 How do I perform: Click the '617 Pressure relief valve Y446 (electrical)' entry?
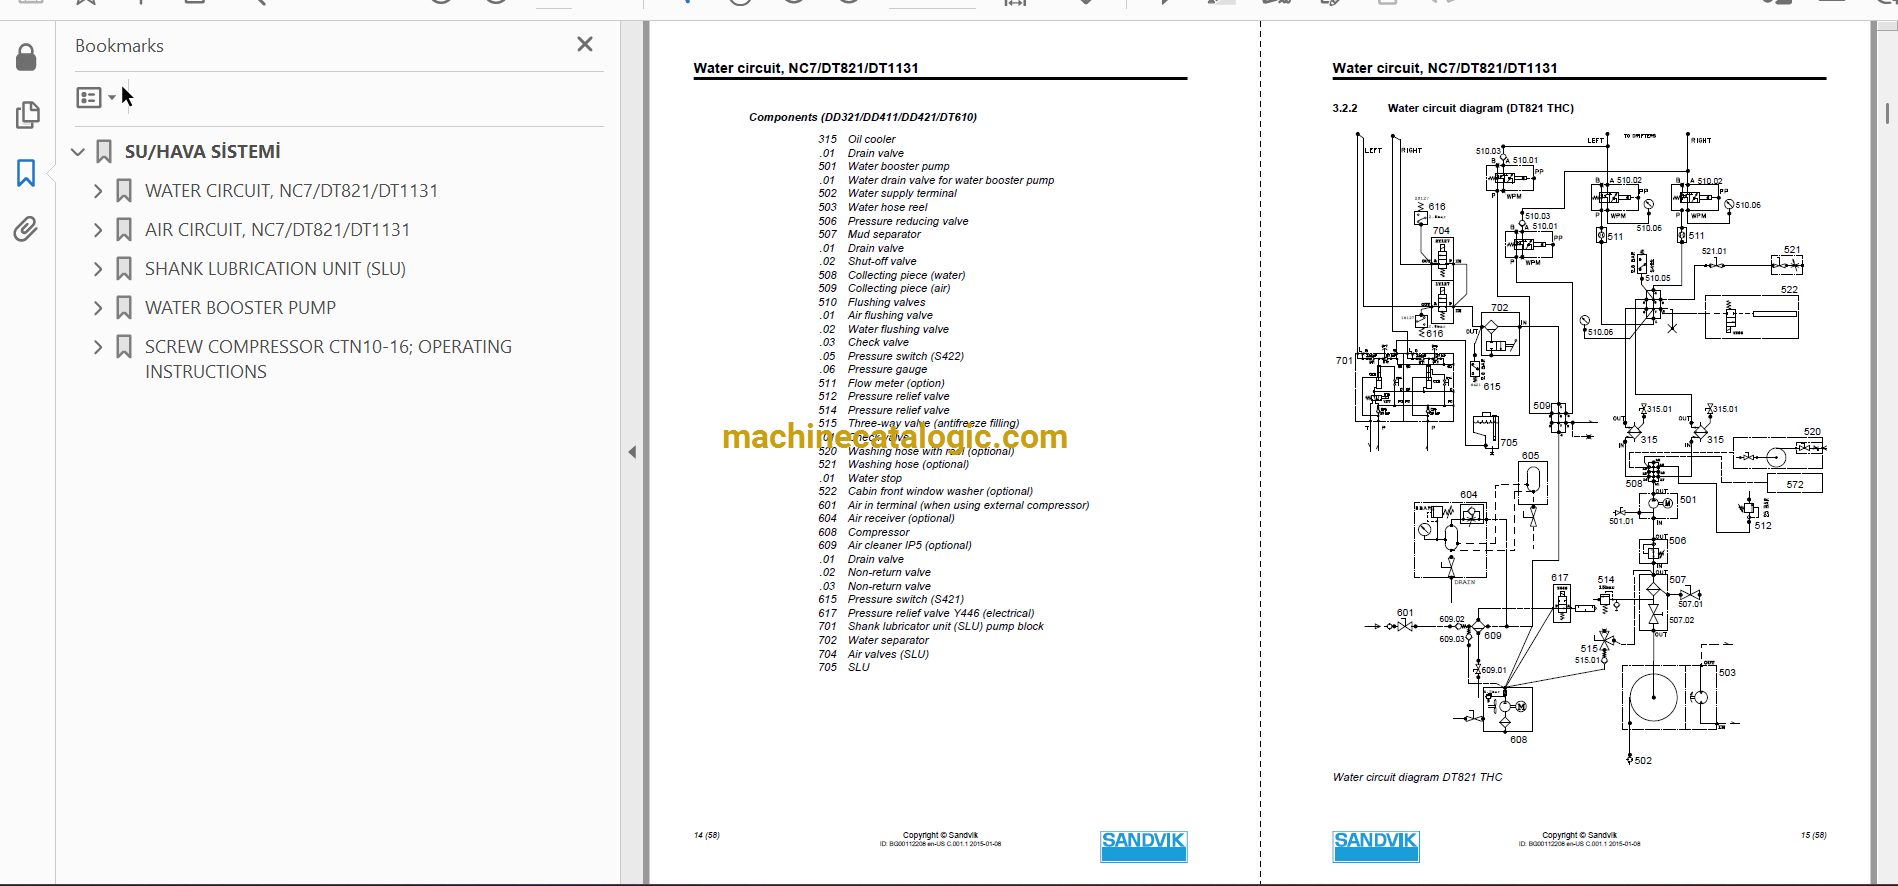926,613
